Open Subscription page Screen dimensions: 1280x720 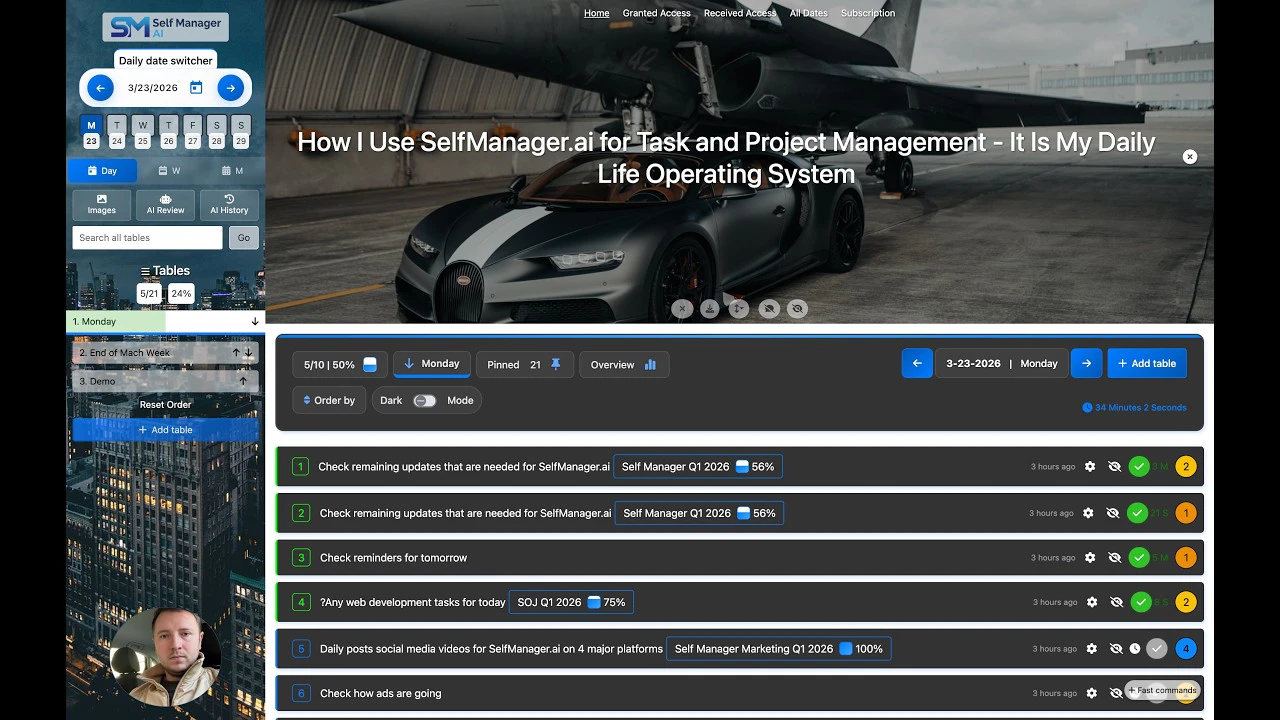tap(868, 13)
